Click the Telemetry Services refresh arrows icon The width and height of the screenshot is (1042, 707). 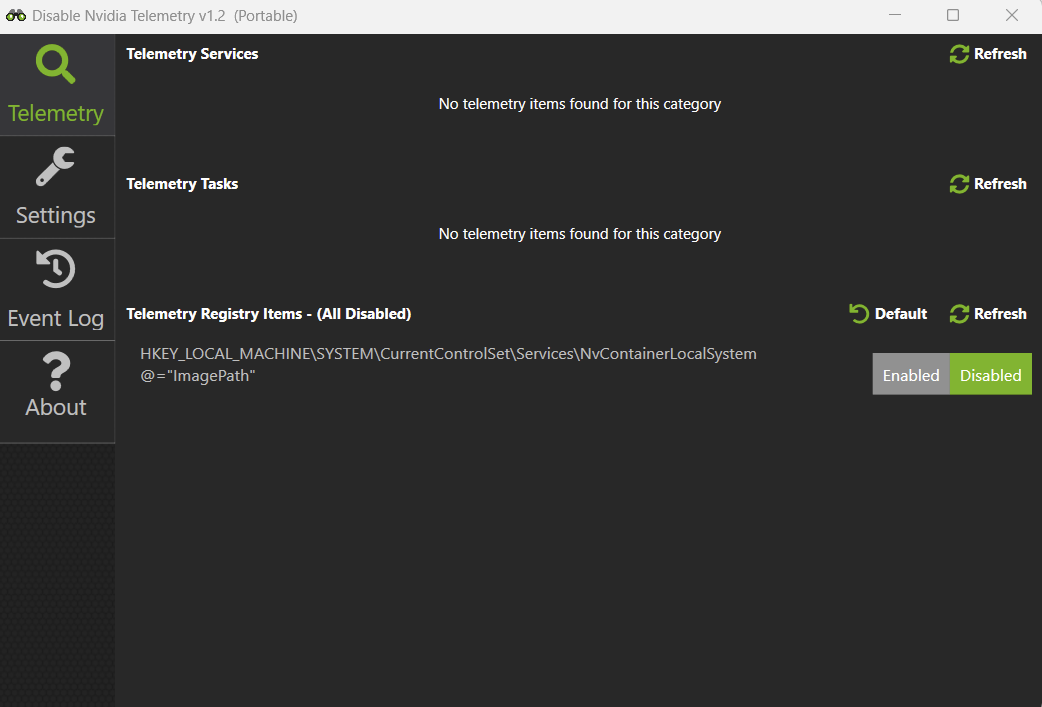pos(959,54)
